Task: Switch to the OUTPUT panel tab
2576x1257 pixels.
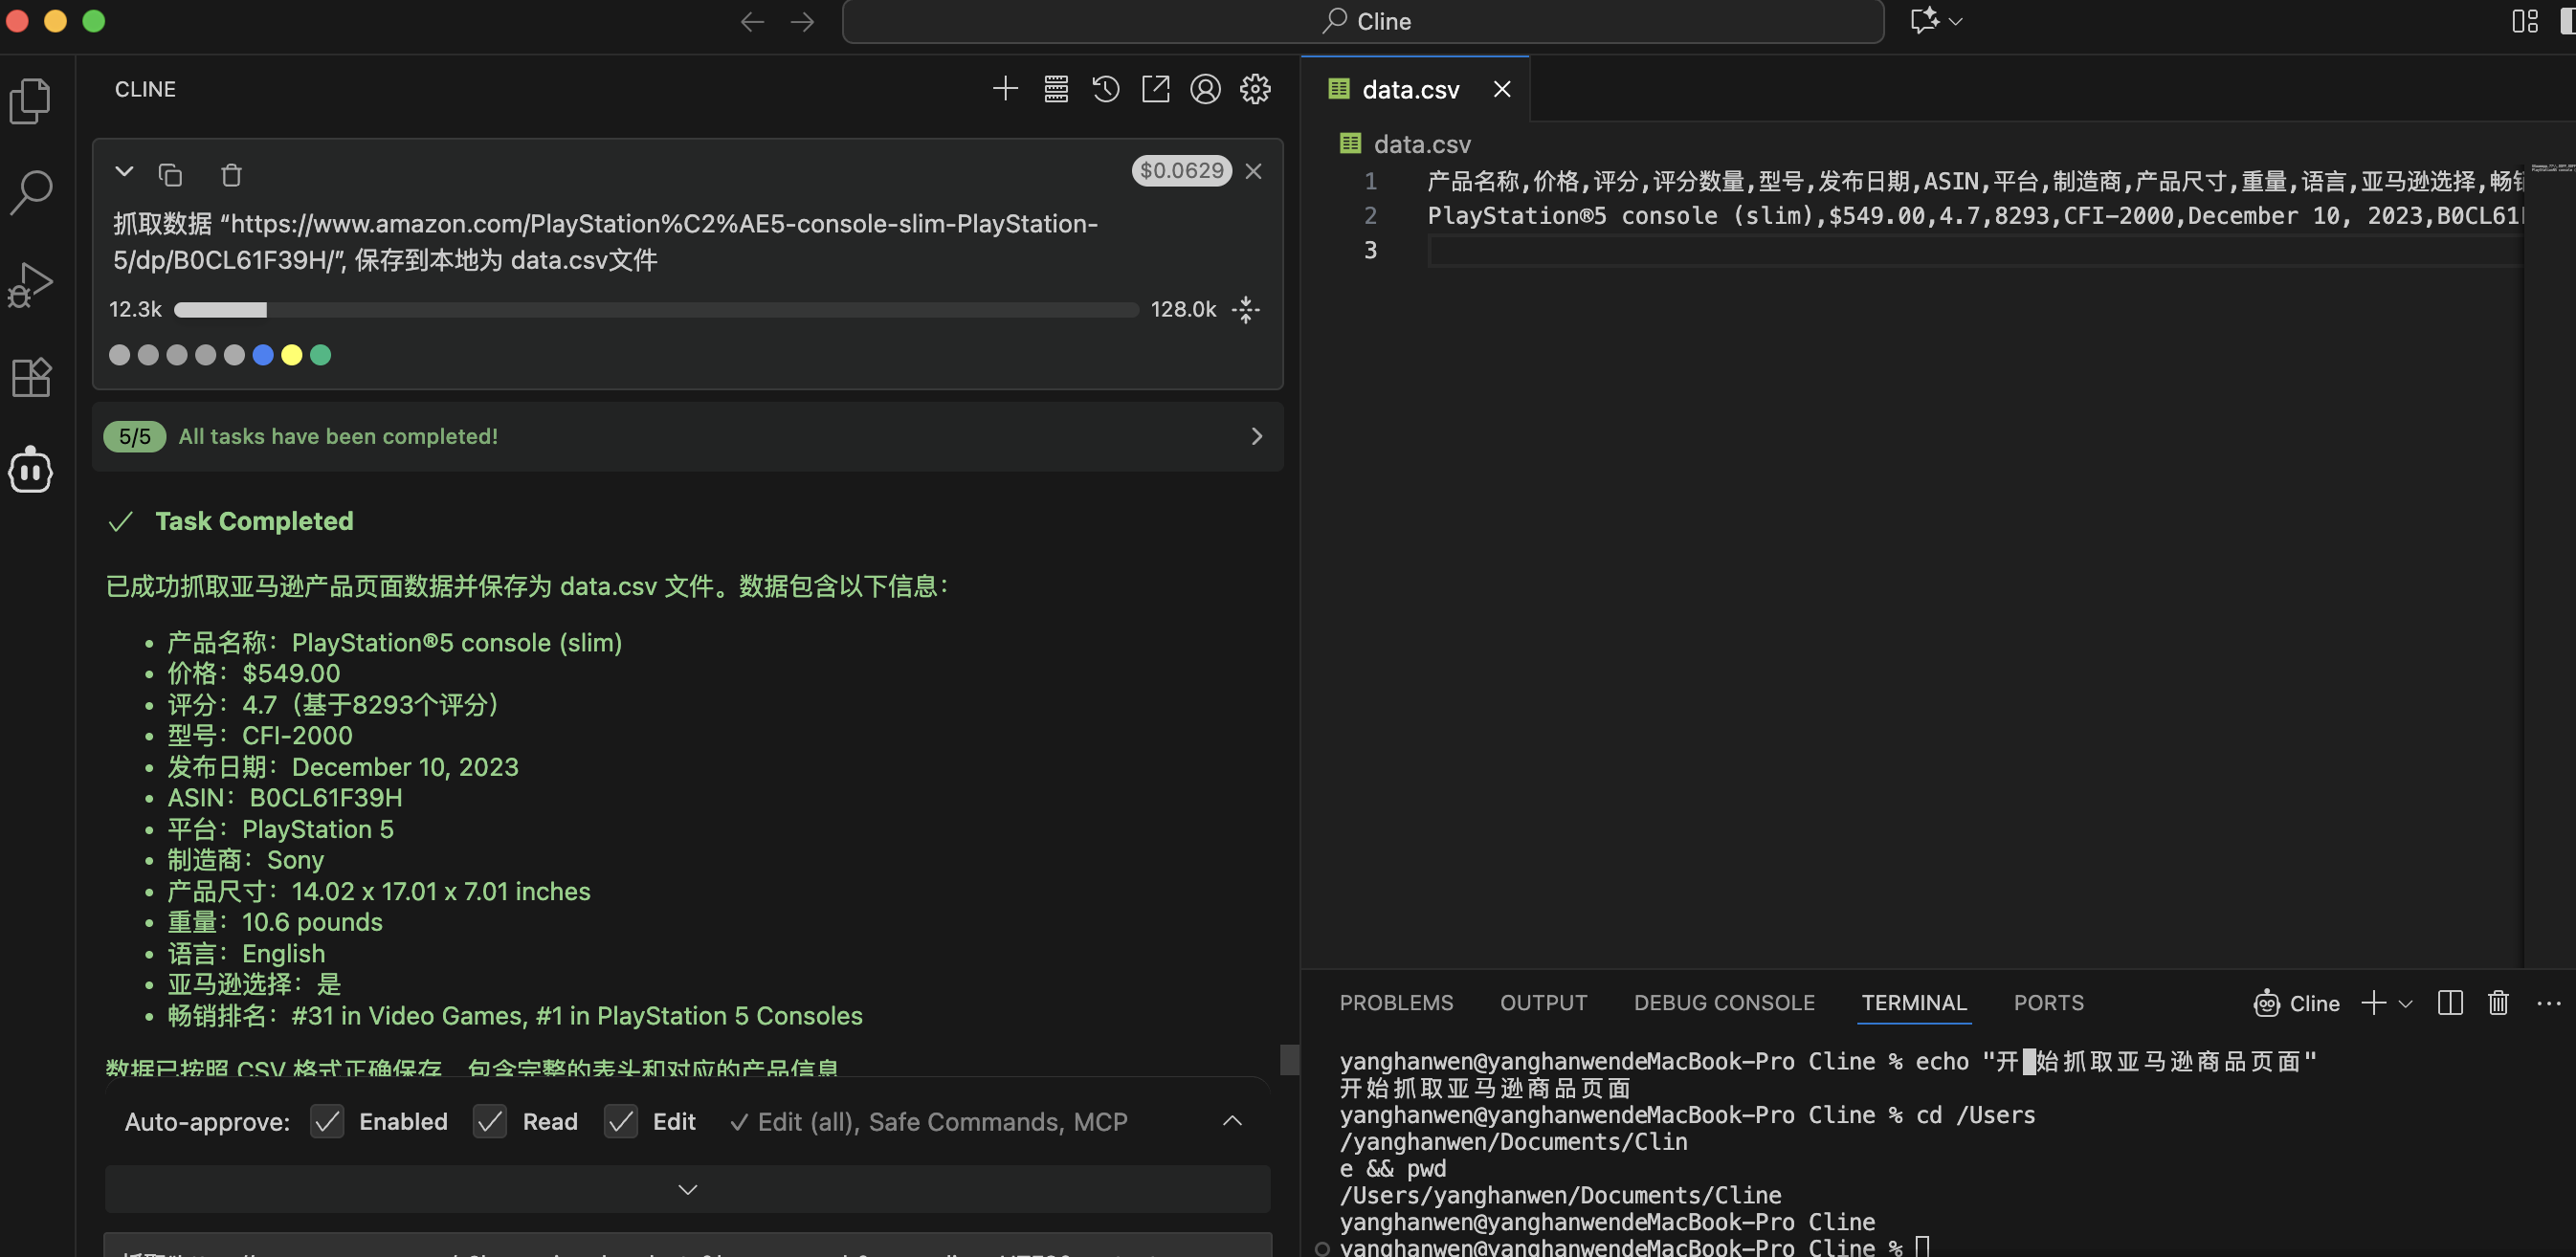Action: 1543,1003
